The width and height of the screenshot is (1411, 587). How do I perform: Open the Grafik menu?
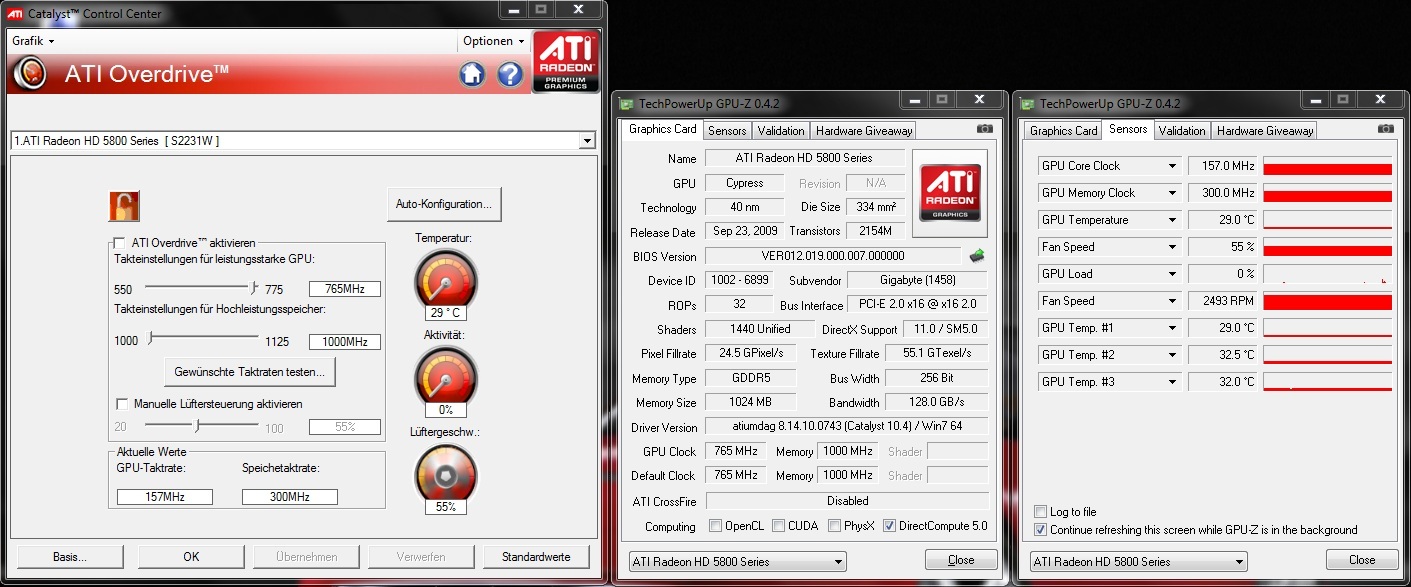coord(33,41)
